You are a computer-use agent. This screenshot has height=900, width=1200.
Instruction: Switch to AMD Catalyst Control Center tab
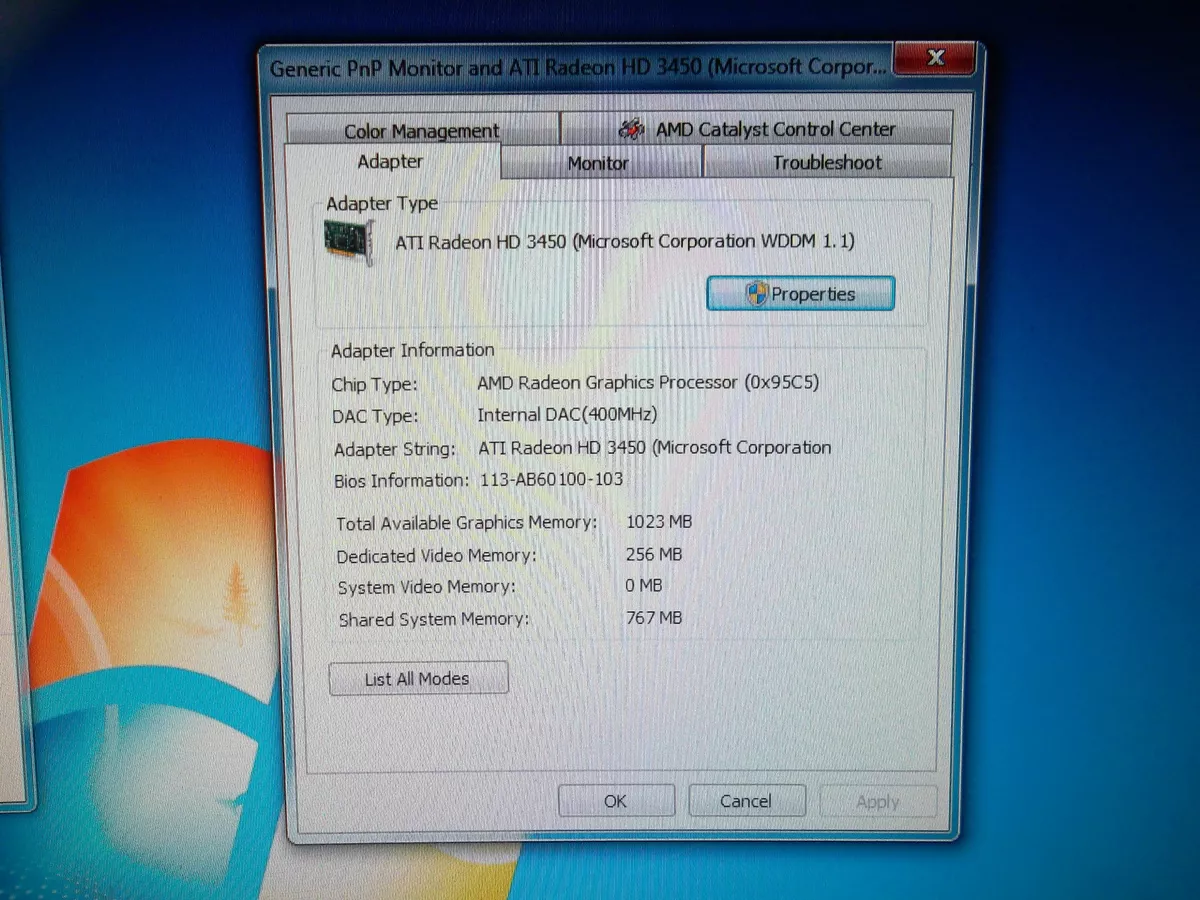[756, 129]
